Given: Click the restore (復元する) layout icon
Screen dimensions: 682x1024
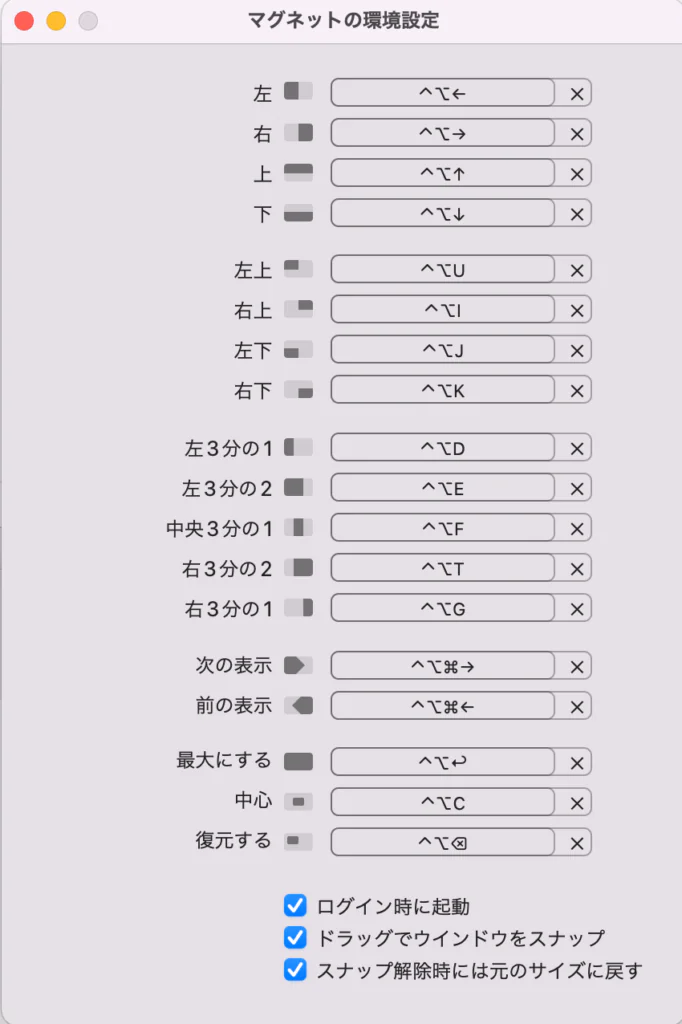Looking at the screenshot, I should point(299,841).
